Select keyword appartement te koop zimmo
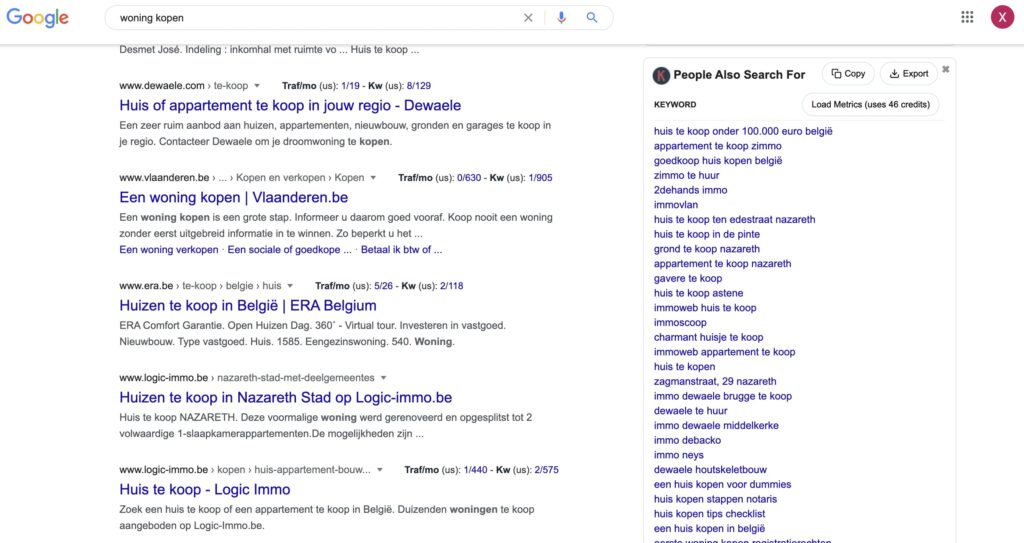The image size is (1024, 543). [x=718, y=146]
